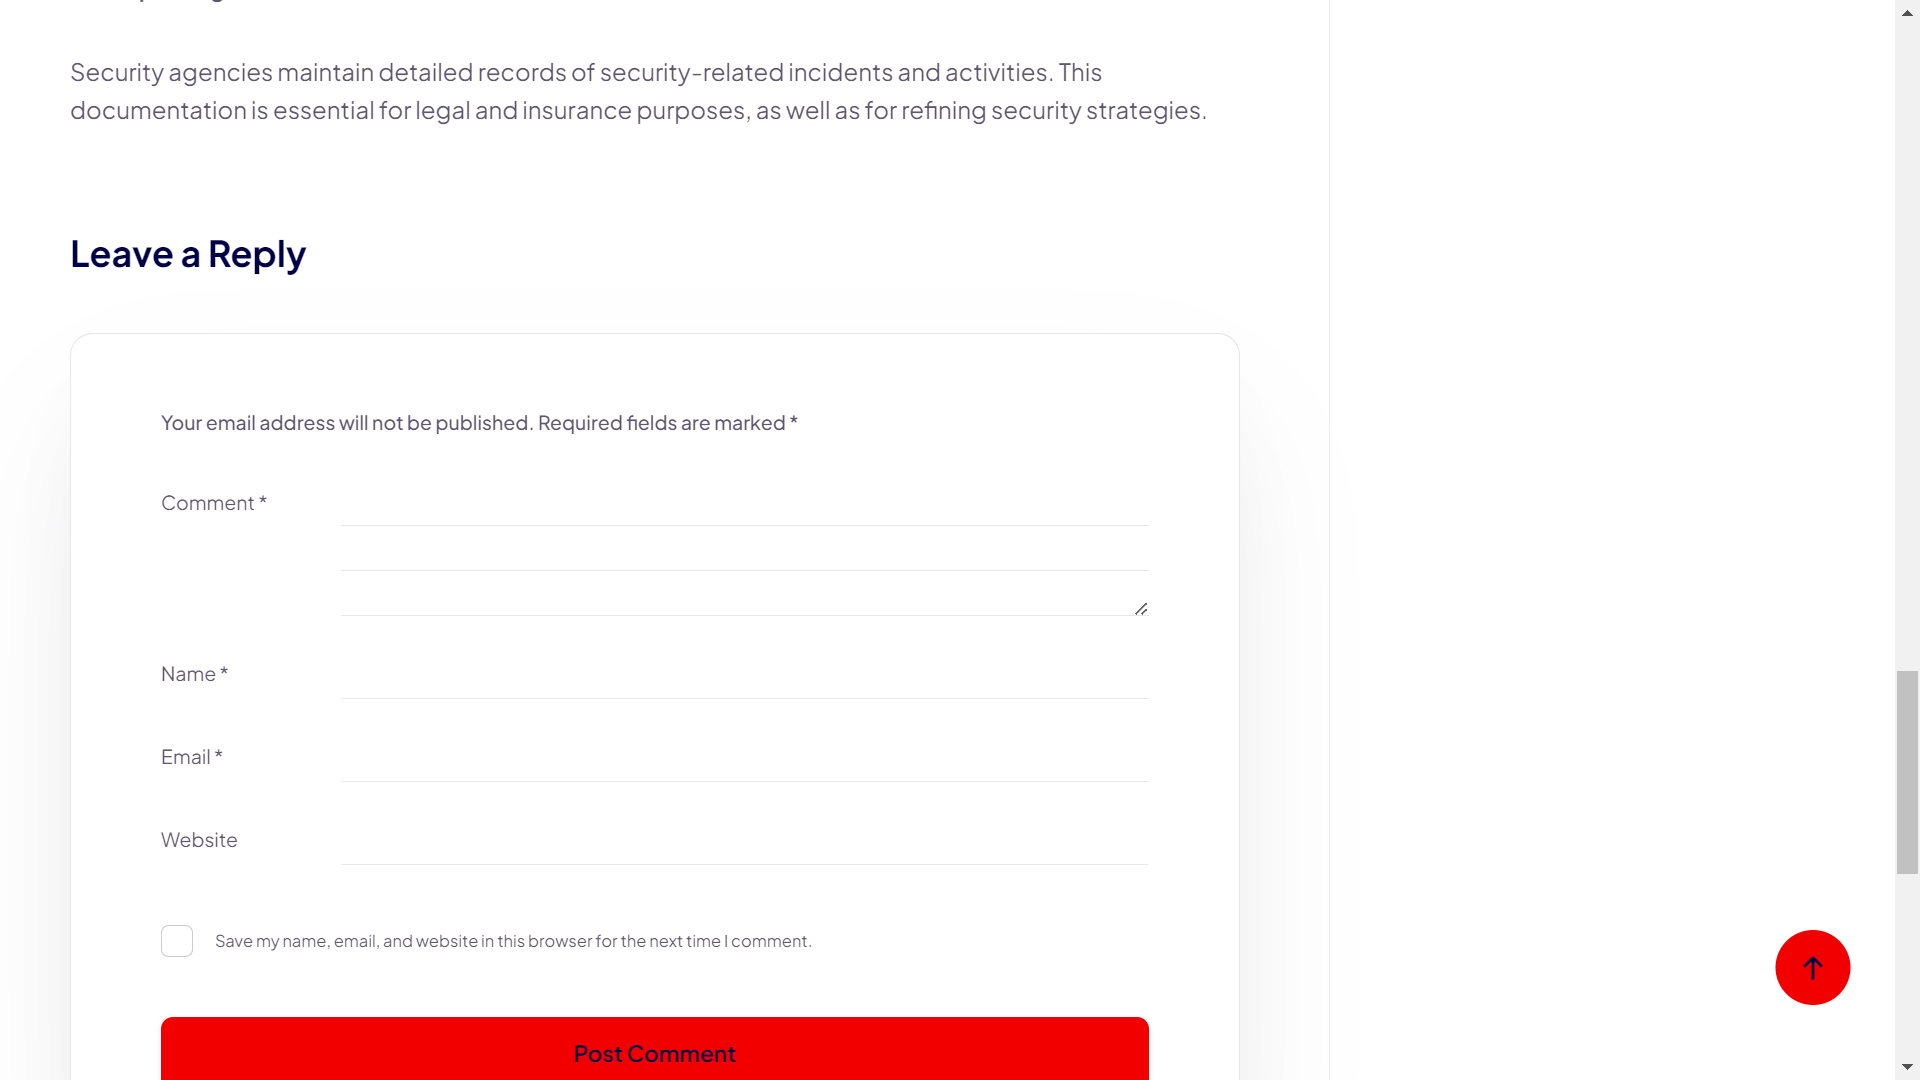Click into the Name input field

click(x=744, y=676)
